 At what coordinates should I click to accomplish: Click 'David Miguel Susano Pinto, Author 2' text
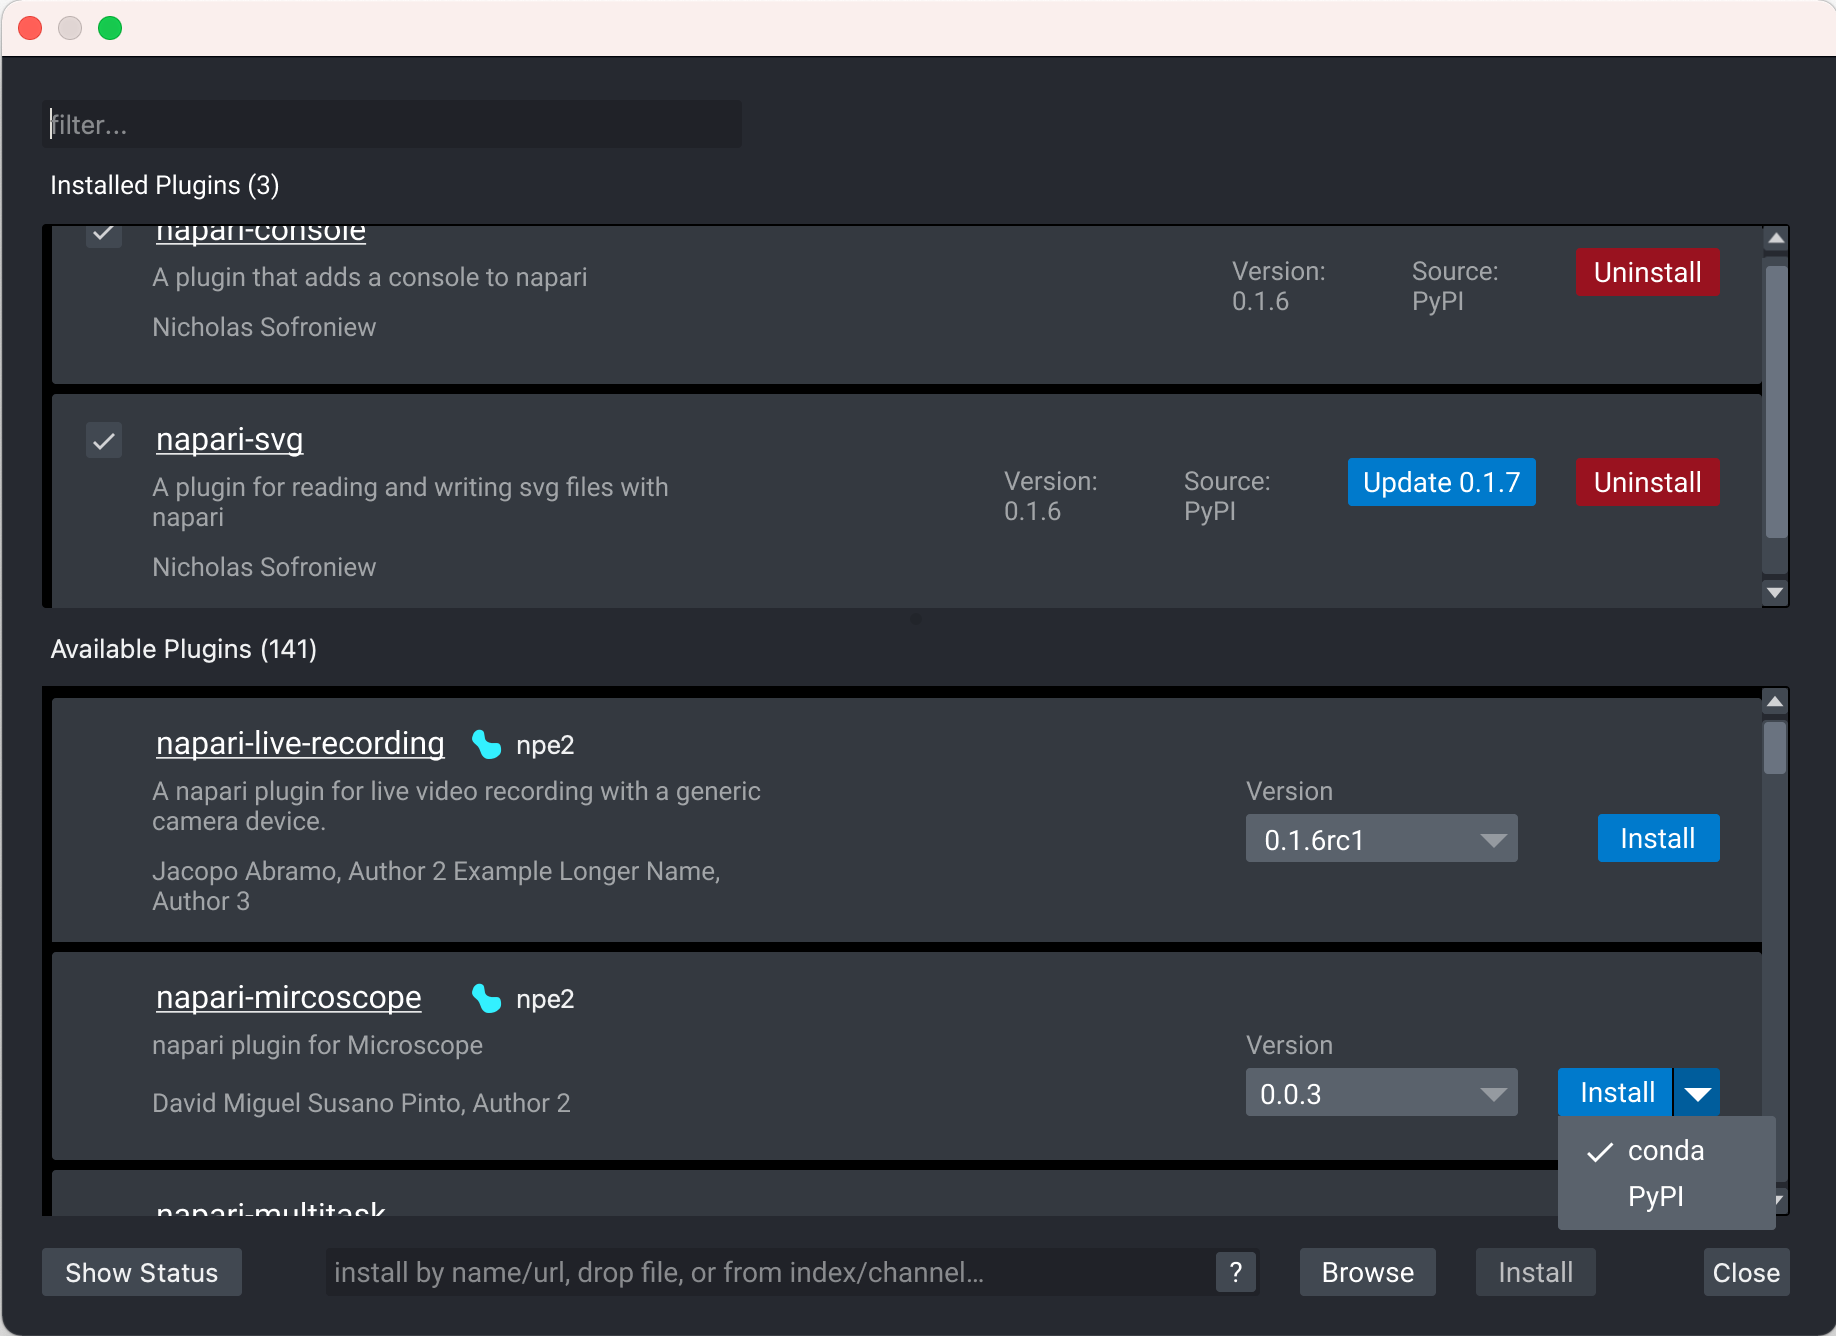click(x=362, y=1103)
